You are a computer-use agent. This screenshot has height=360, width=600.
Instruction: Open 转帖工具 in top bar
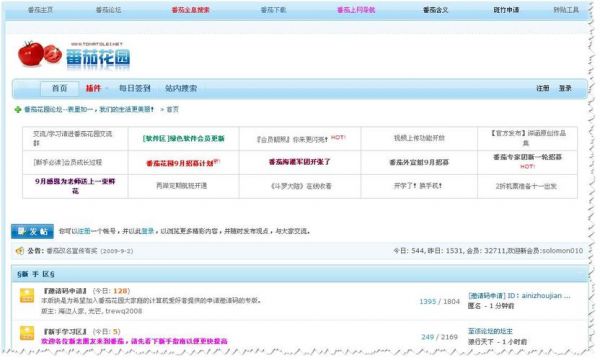(x=566, y=10)
